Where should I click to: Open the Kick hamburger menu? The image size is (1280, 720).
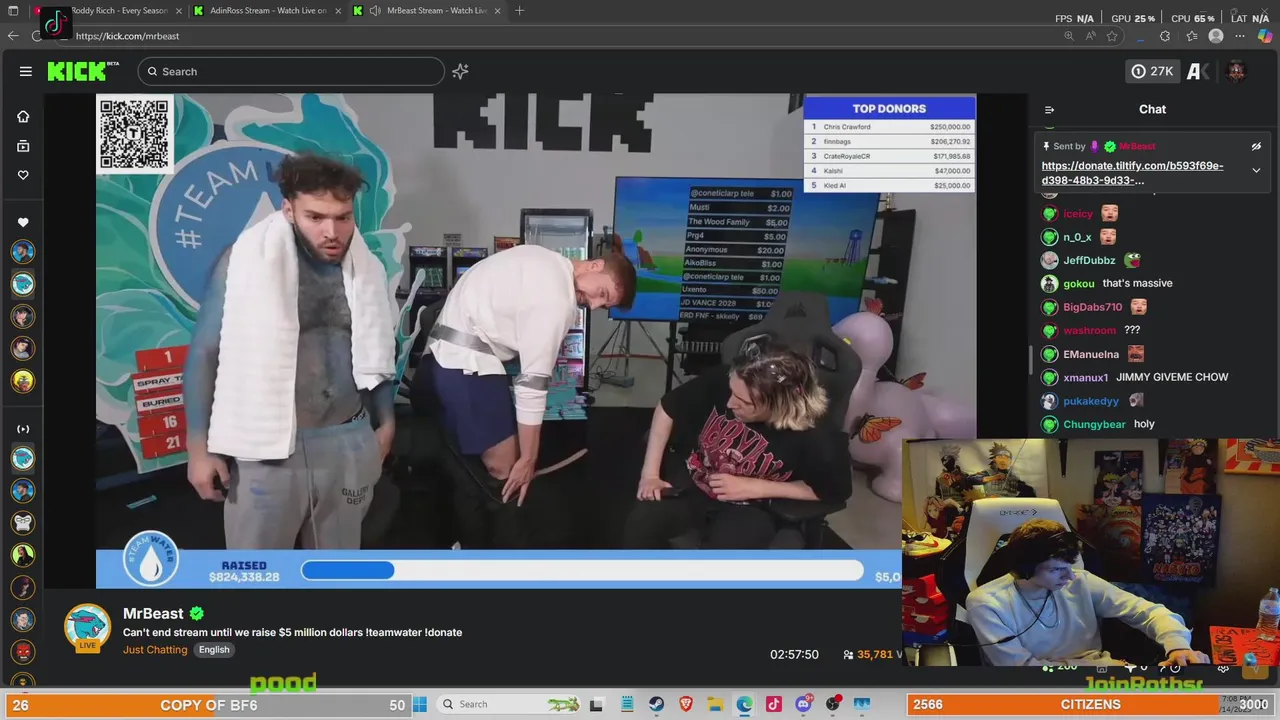[25, 71]
